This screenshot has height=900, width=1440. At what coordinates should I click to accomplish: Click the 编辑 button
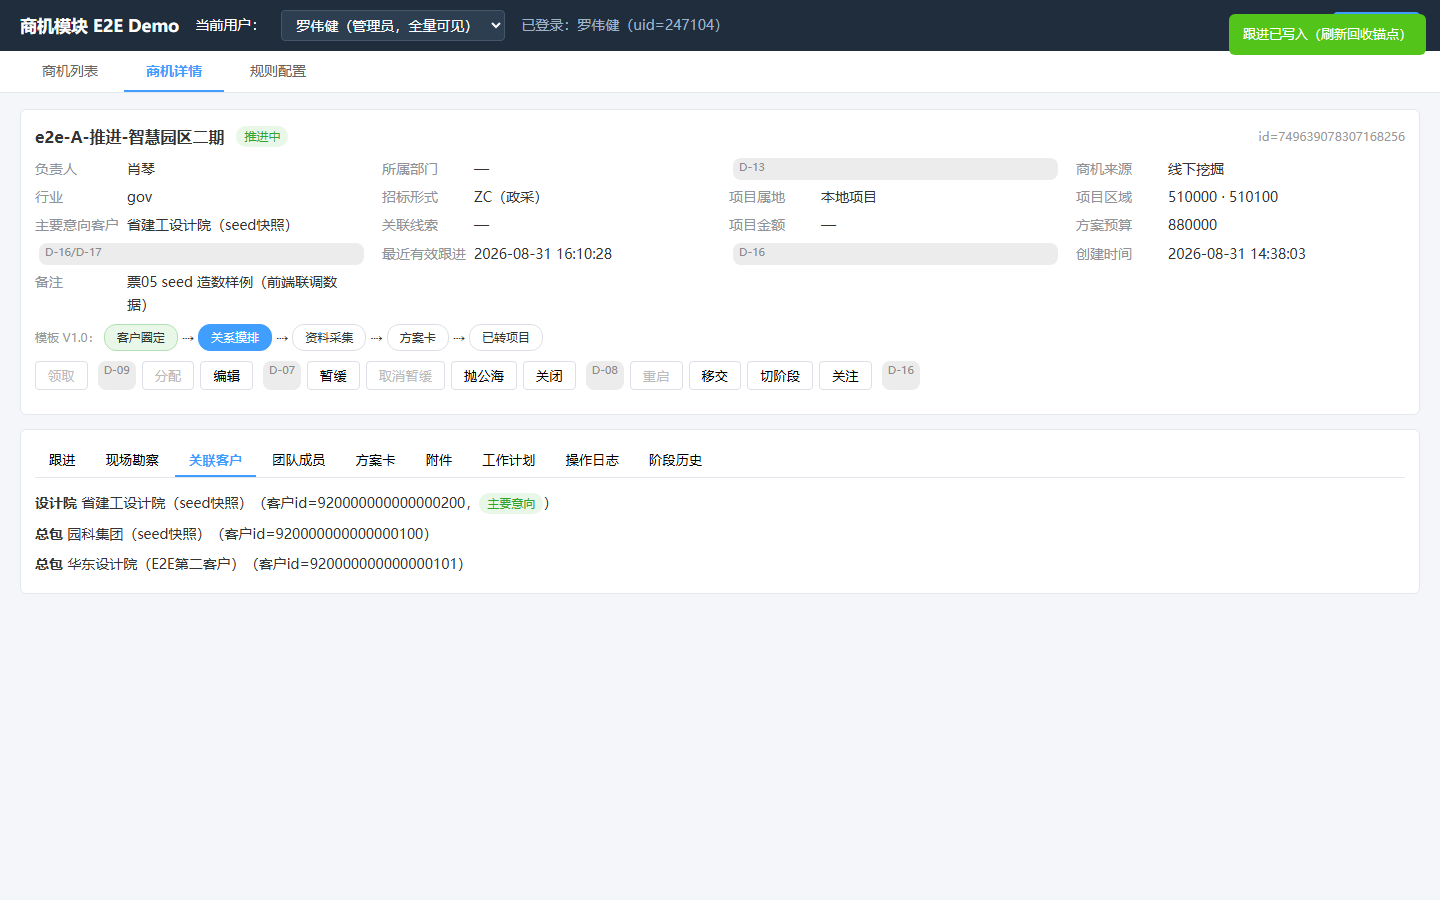(x=227, y=376)
